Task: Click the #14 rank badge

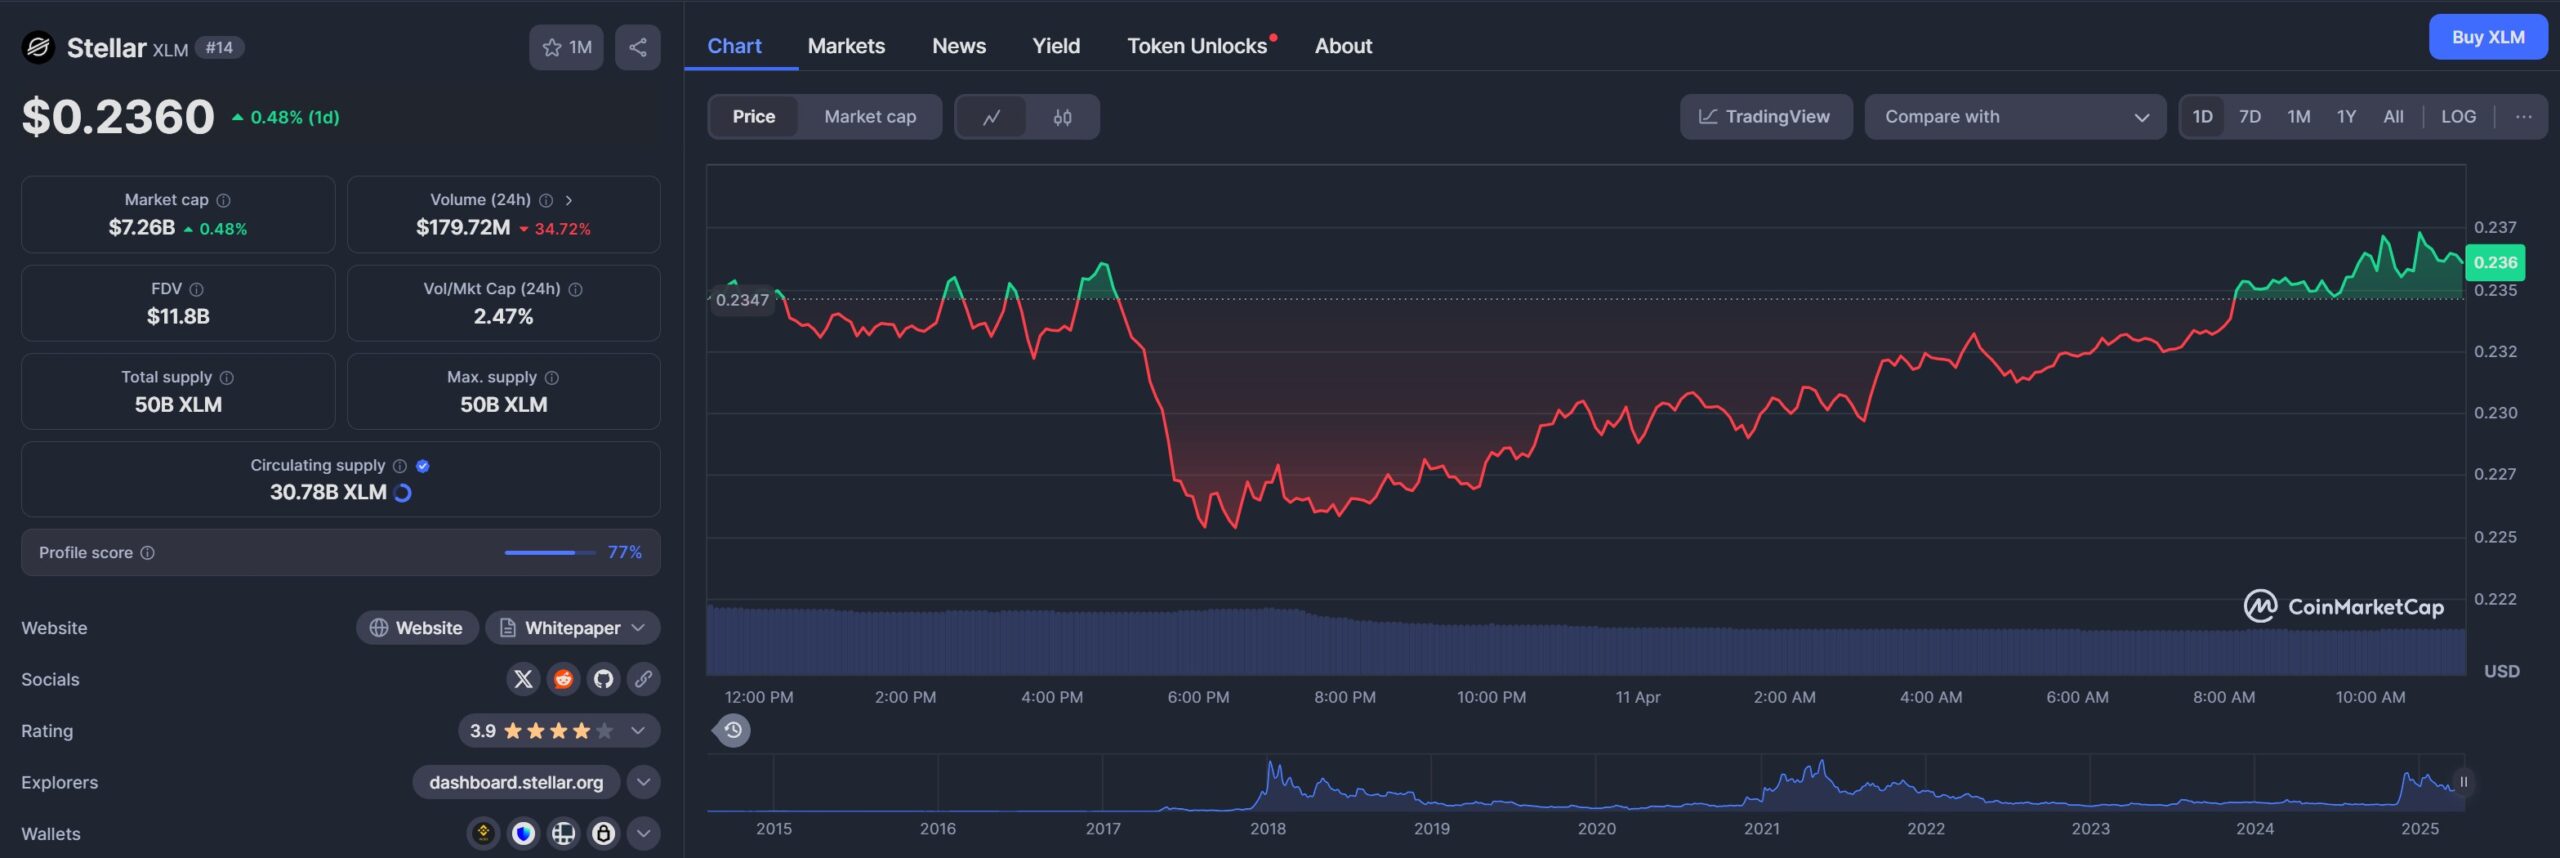Action: (219, 47)
